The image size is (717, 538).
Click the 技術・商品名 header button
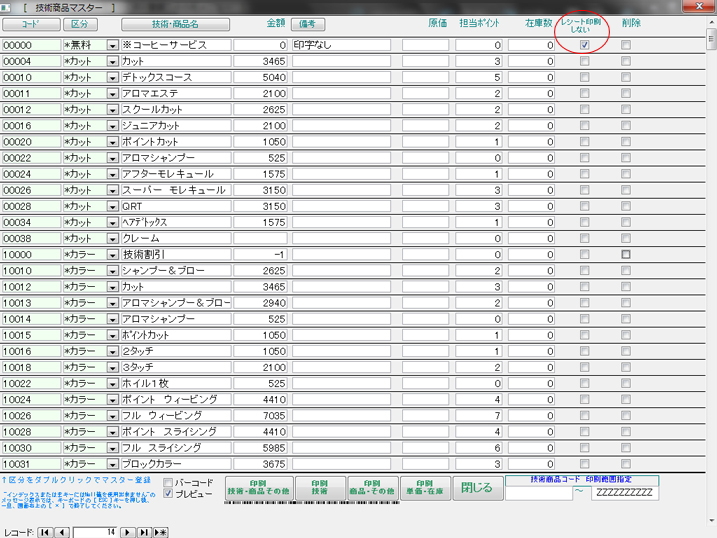click(x=175, y=24)
